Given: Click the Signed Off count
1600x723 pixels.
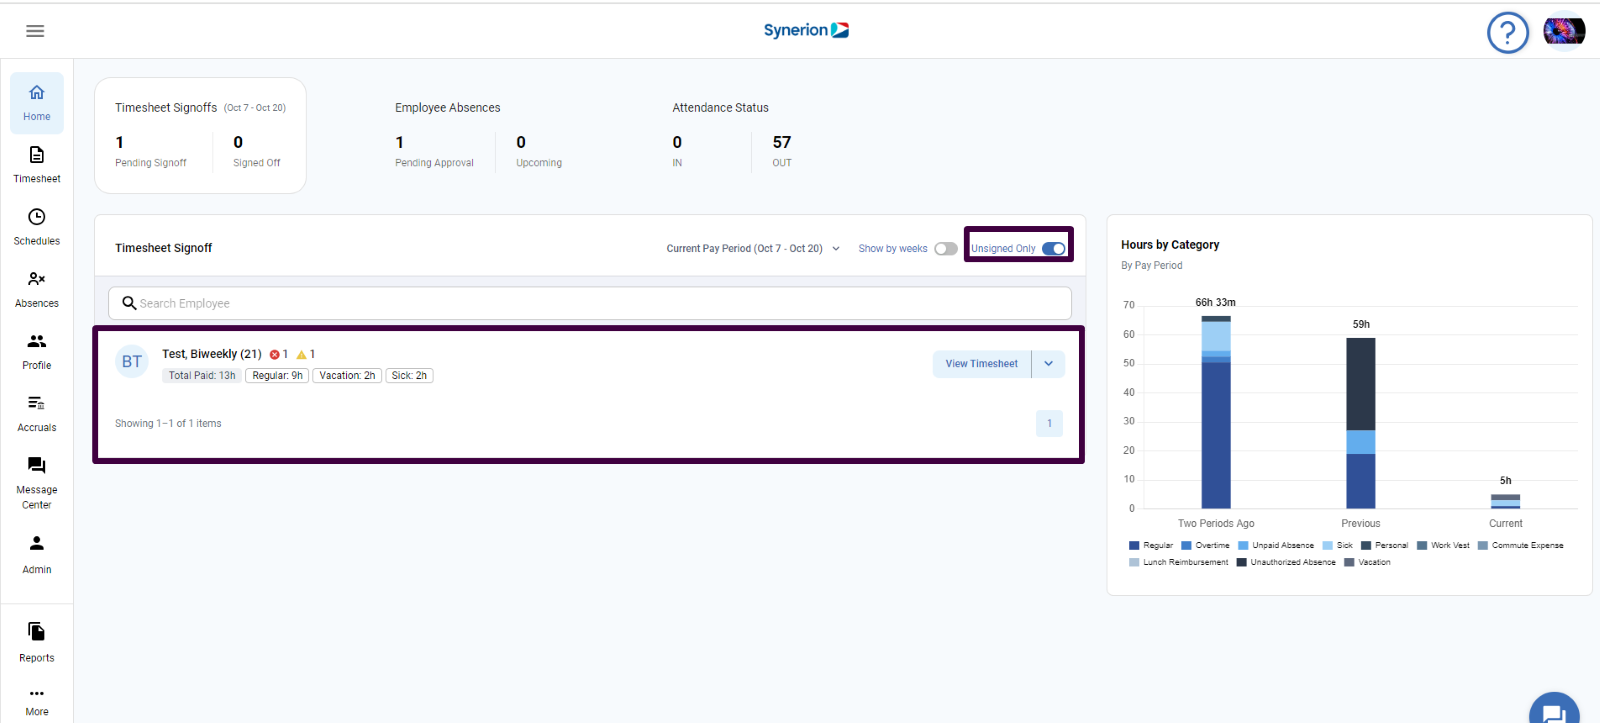Looking at the screenshot, I should coord(238,142).
